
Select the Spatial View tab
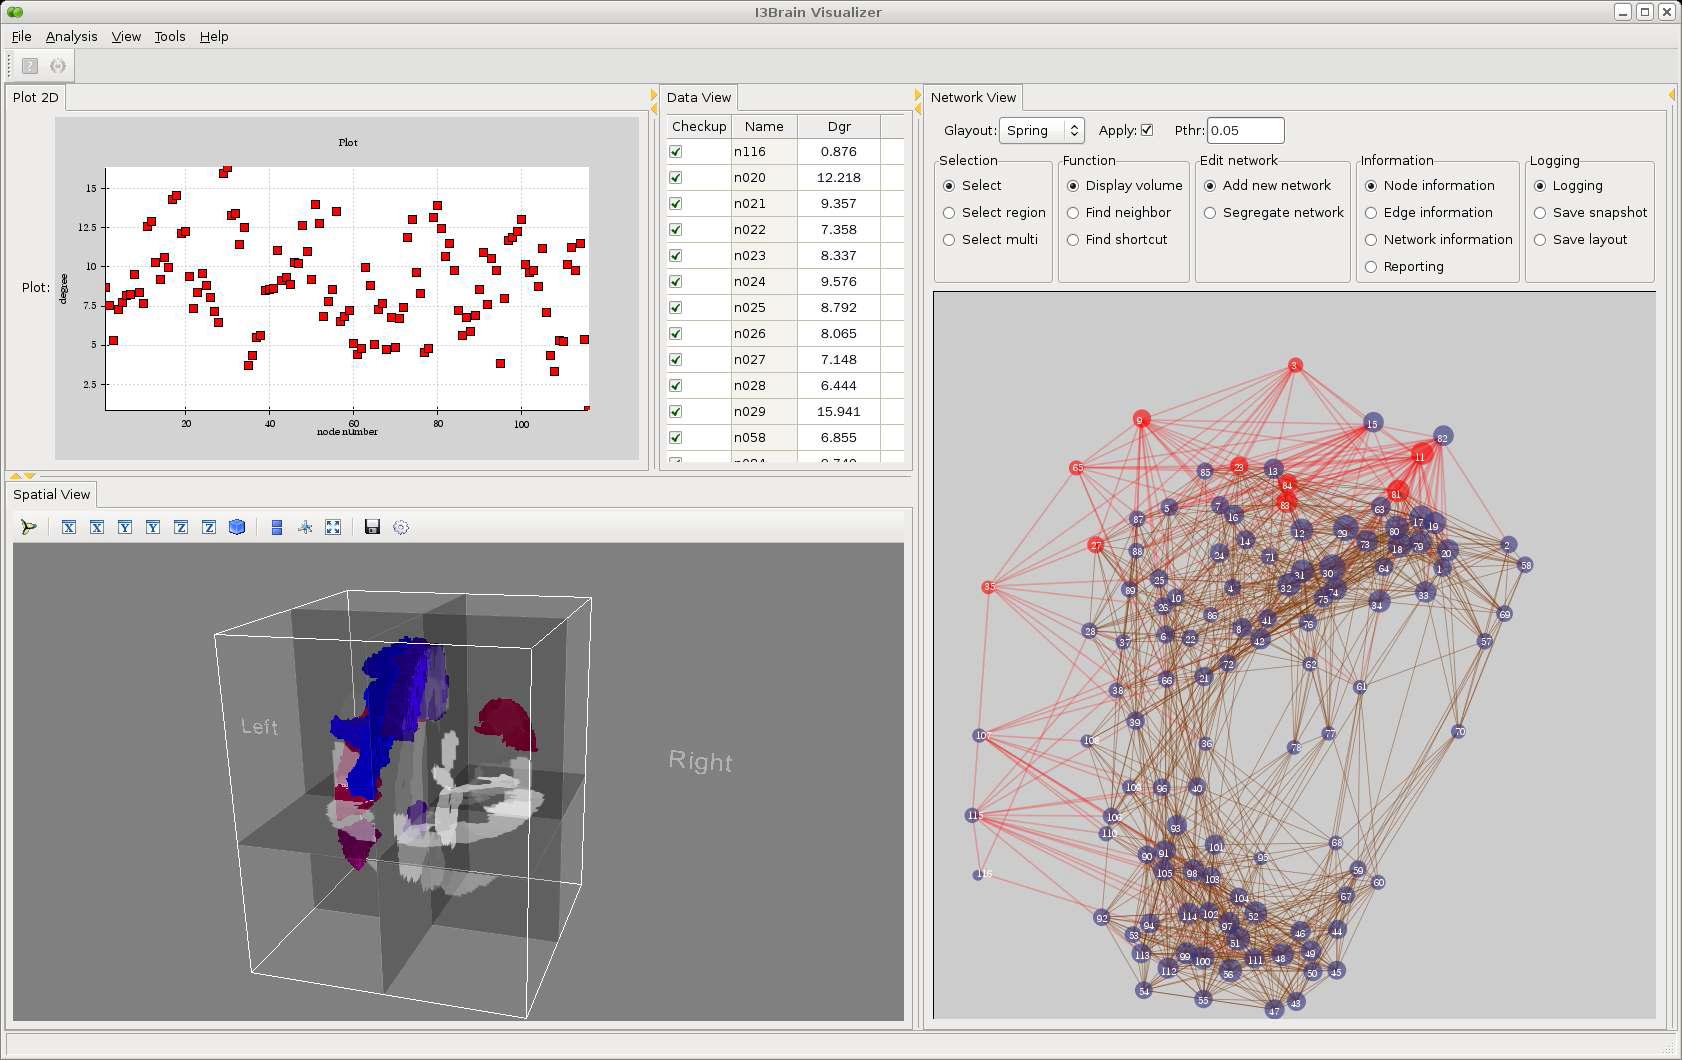point(51,494)
